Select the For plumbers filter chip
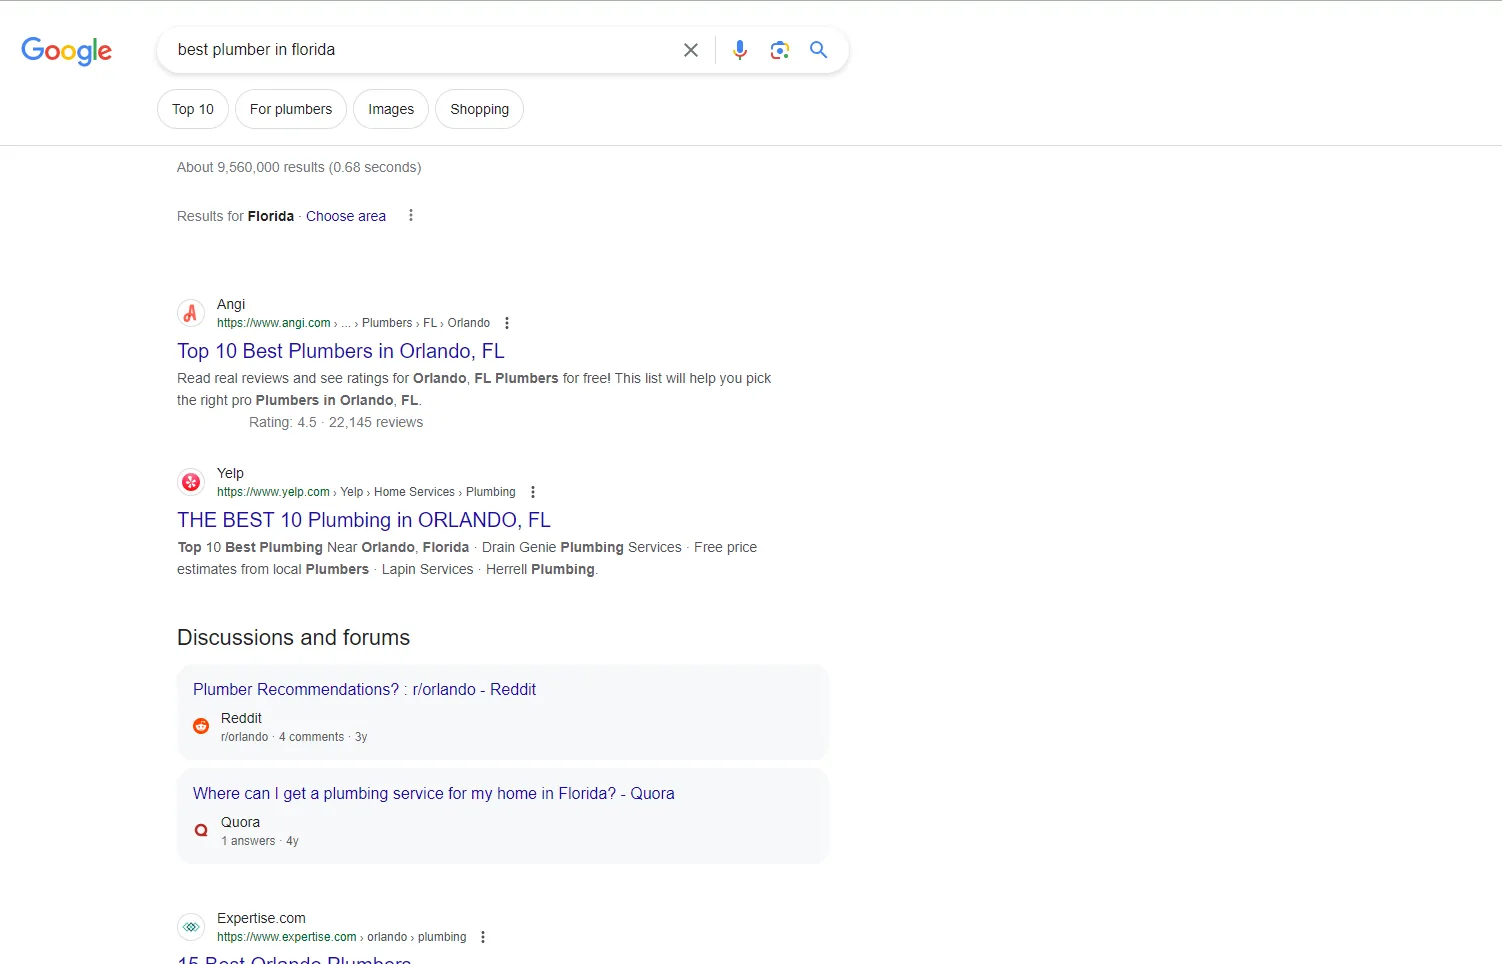 click(x=291, y=109)
